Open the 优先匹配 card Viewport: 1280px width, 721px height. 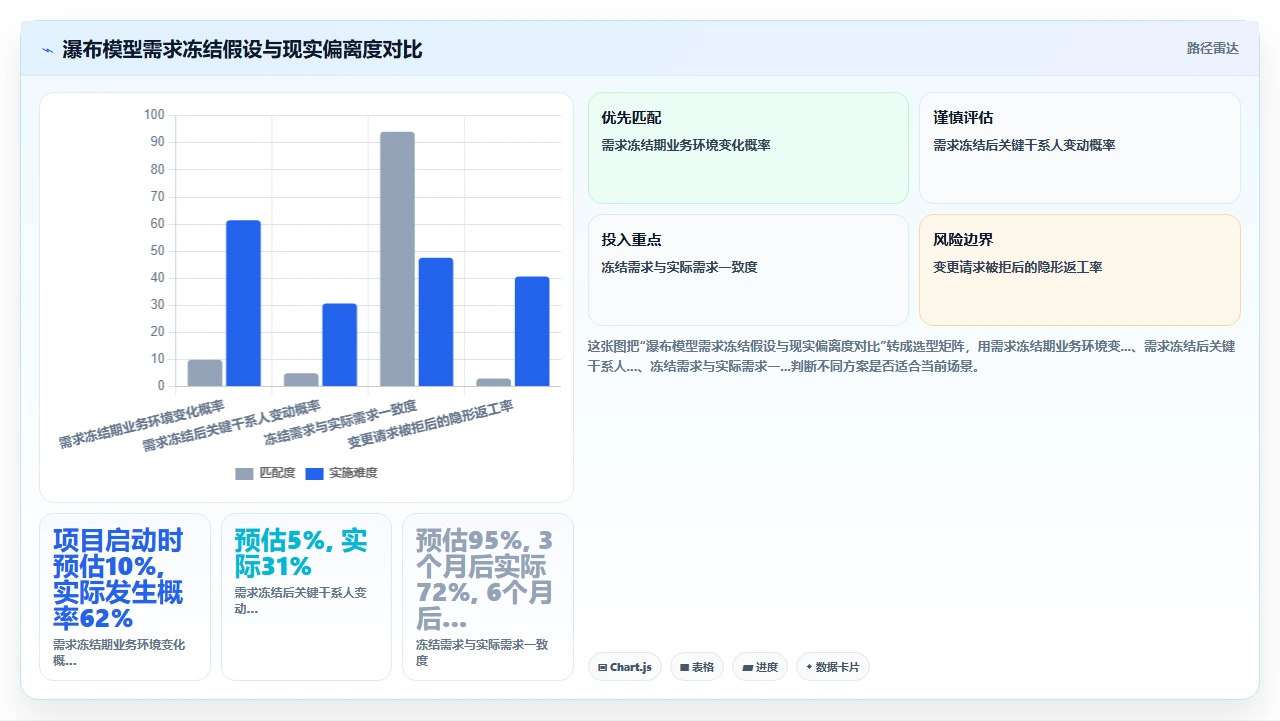pos(748,148)
